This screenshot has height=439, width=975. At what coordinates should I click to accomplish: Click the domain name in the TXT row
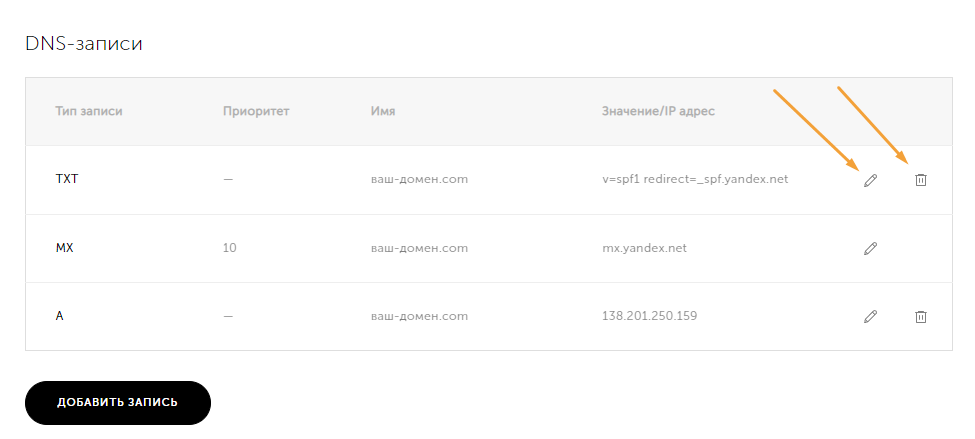click(x=419, y=180)
